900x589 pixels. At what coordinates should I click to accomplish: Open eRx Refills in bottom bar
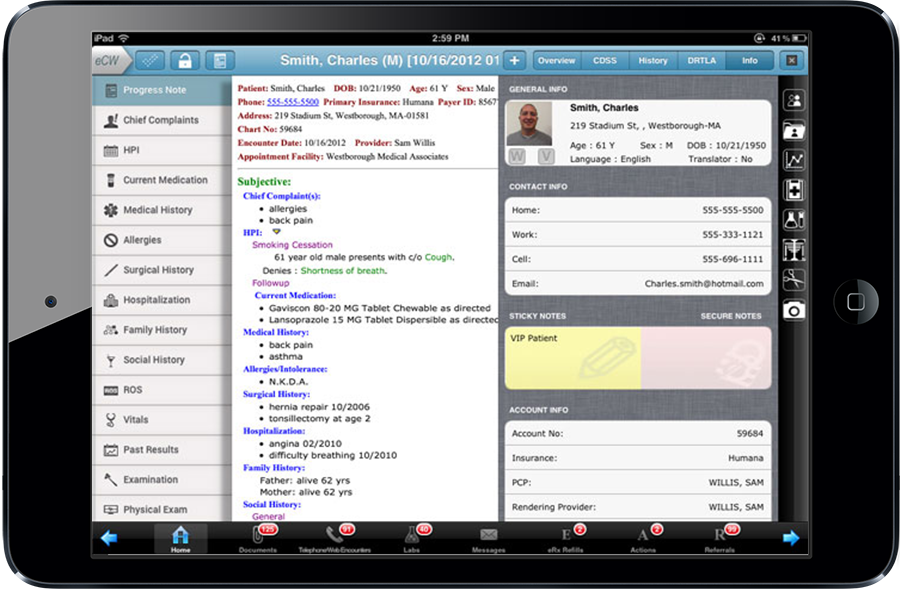point(565,538)
